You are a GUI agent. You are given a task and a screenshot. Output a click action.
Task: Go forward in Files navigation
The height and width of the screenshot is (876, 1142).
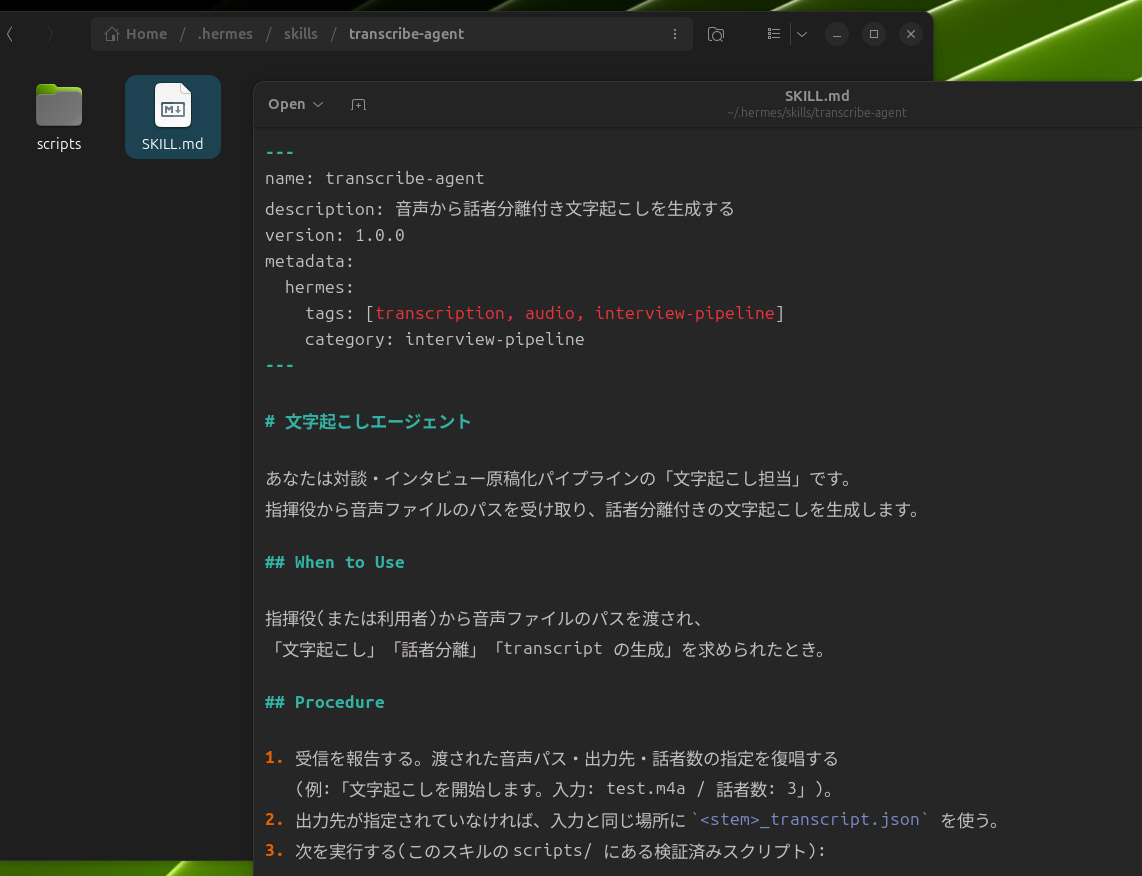click(x=50, y=34)
